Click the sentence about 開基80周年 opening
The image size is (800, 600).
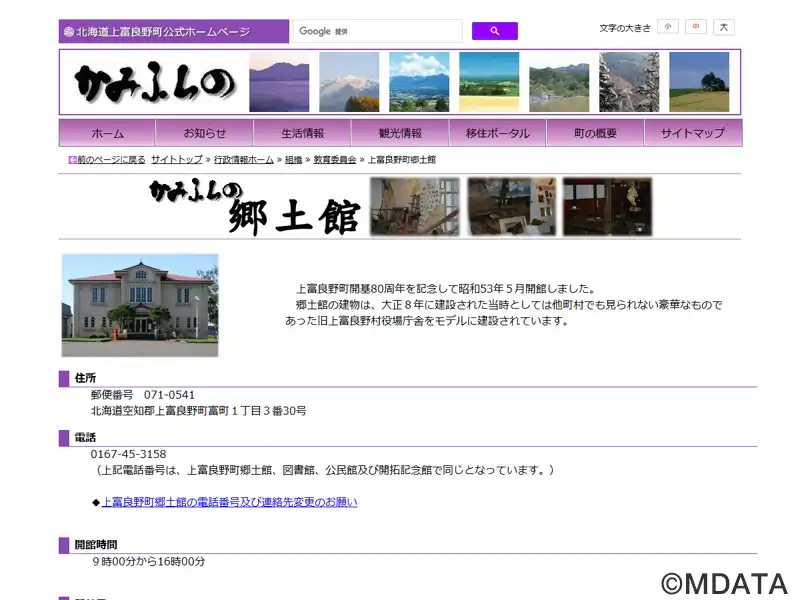tap(446, 289)
